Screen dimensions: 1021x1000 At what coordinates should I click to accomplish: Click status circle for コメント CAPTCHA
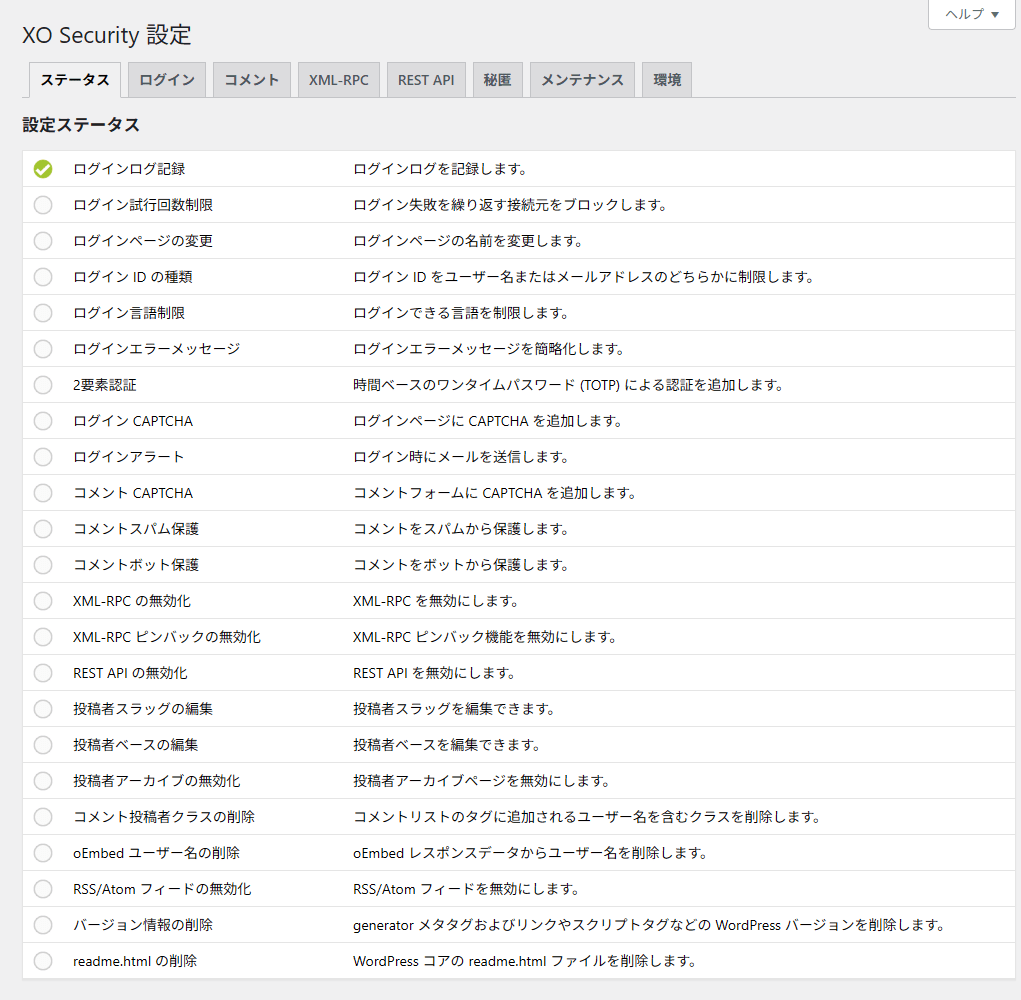[x=43, y=493]
